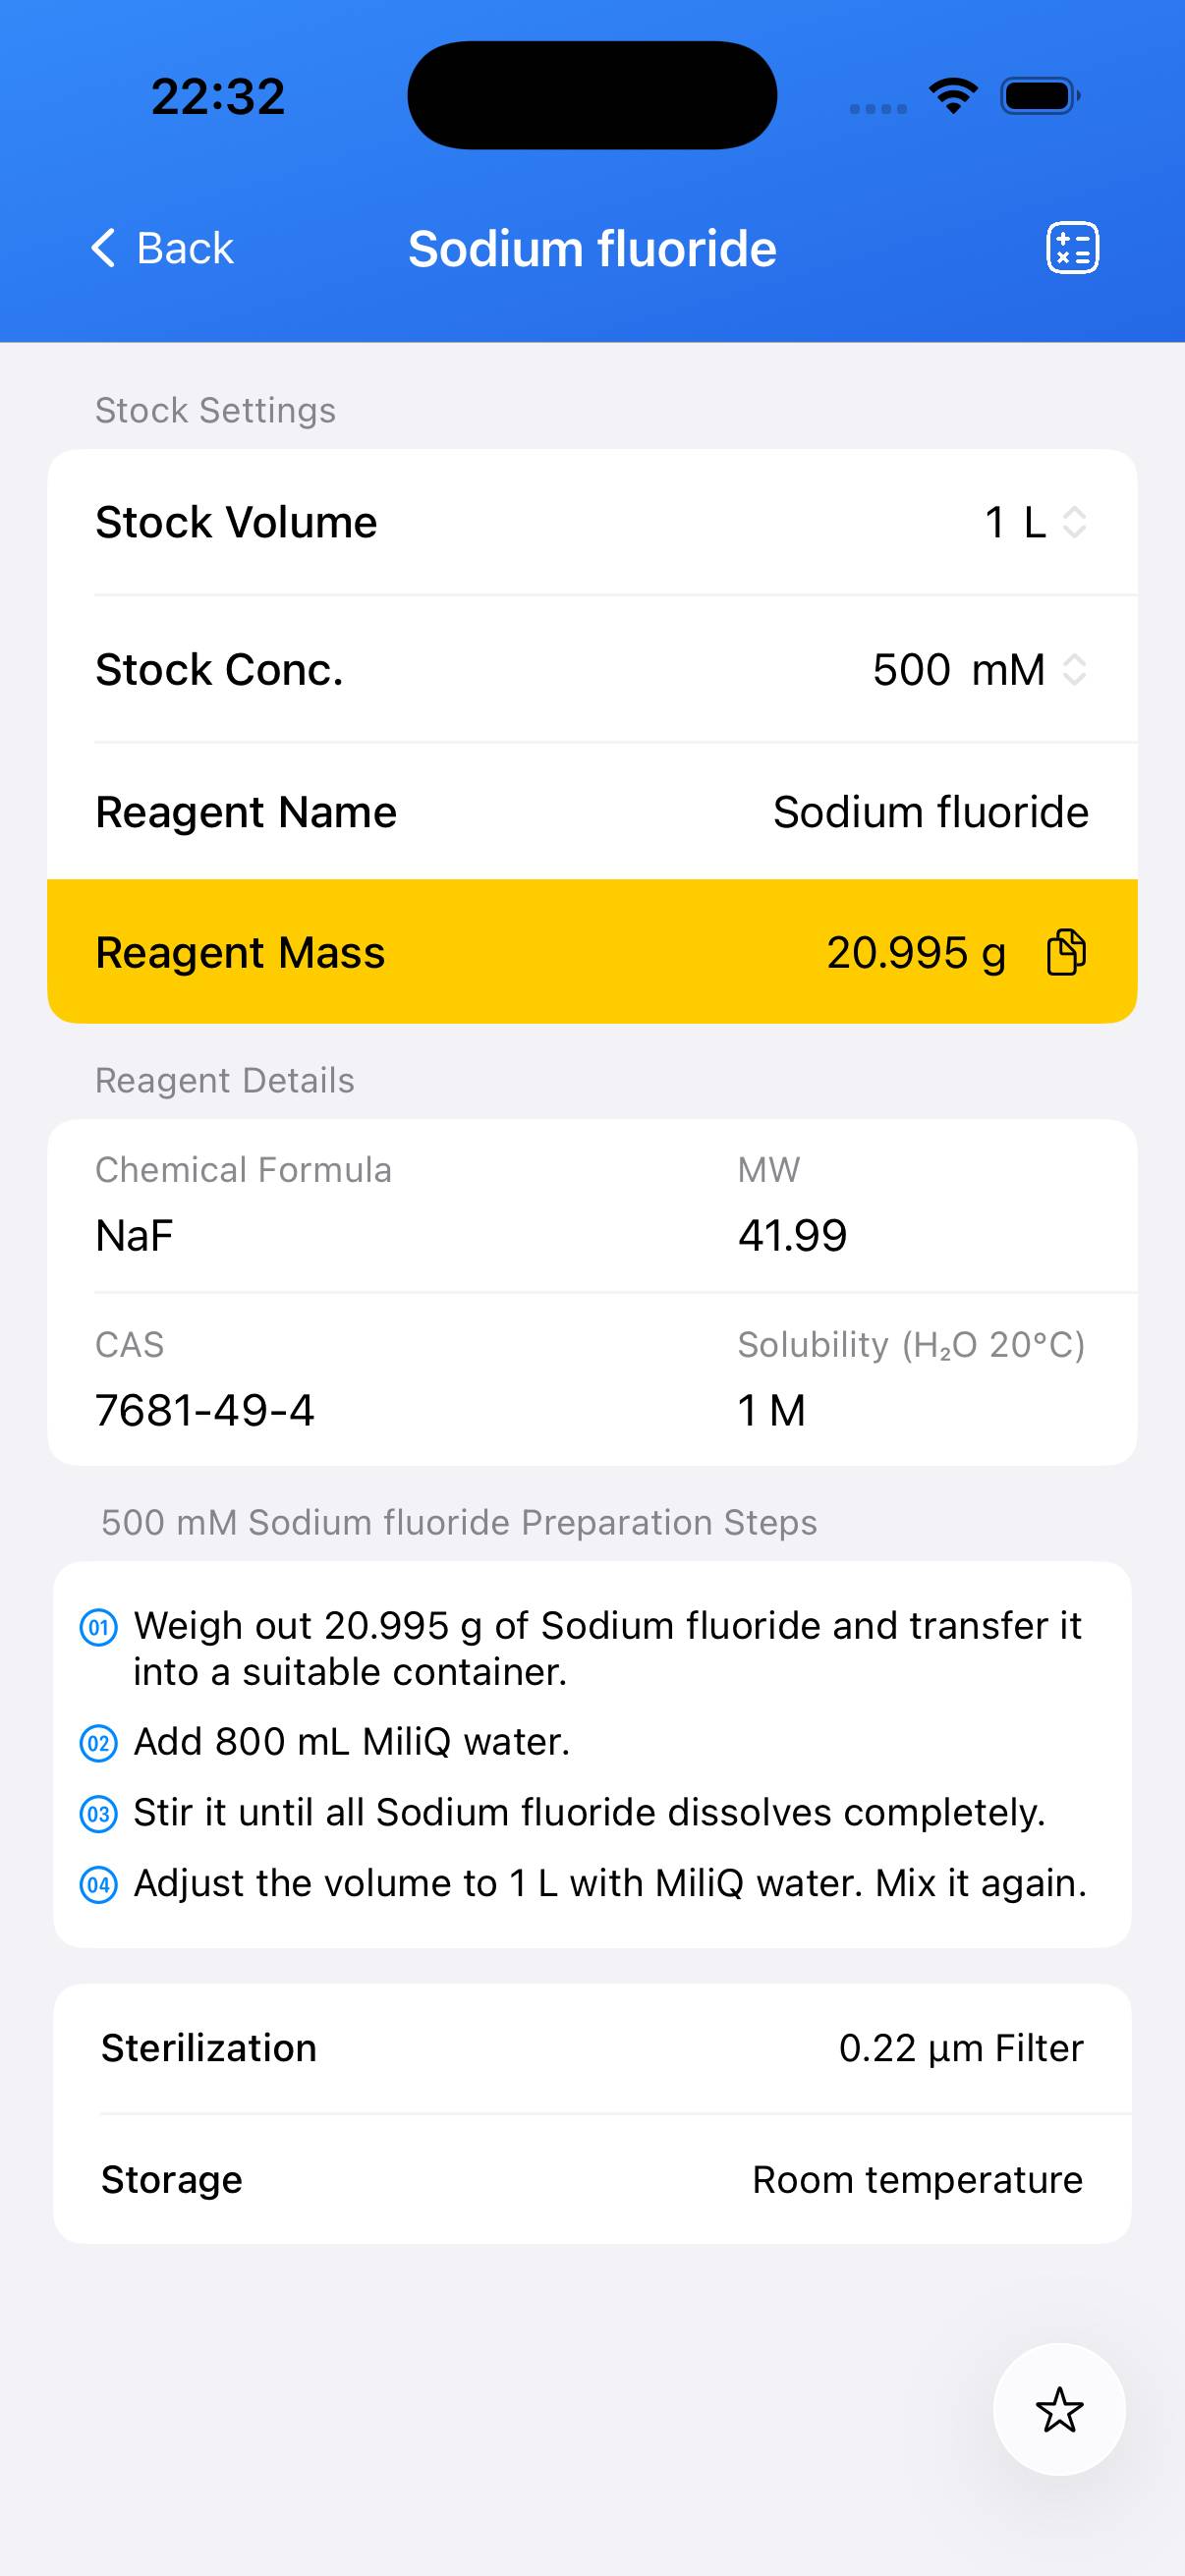This screenshot has width=1185, height=2576.
Task: Tap the favorite star button
Action: point(1059,2409)
